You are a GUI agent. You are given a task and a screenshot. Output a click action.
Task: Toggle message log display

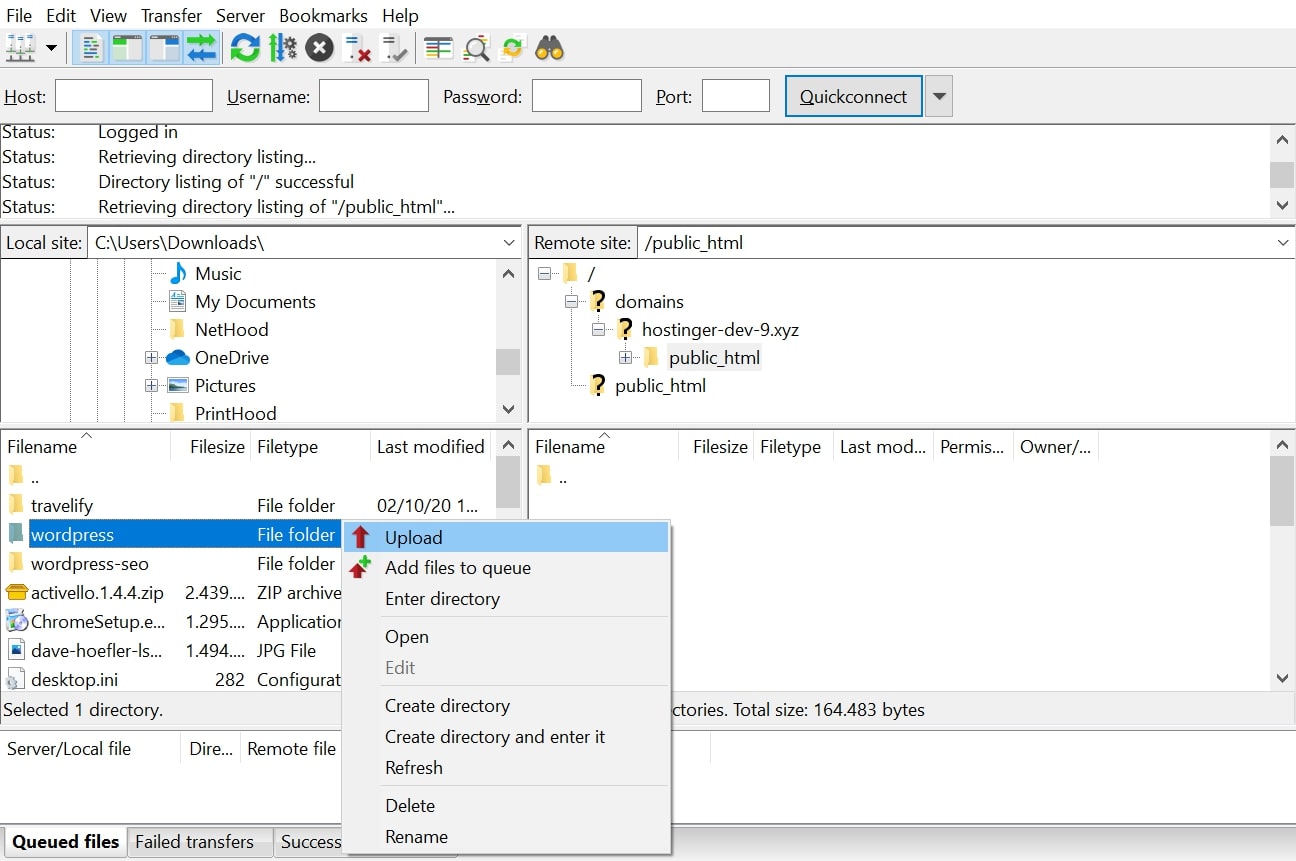pyautogui.click(x=92, y=47)
